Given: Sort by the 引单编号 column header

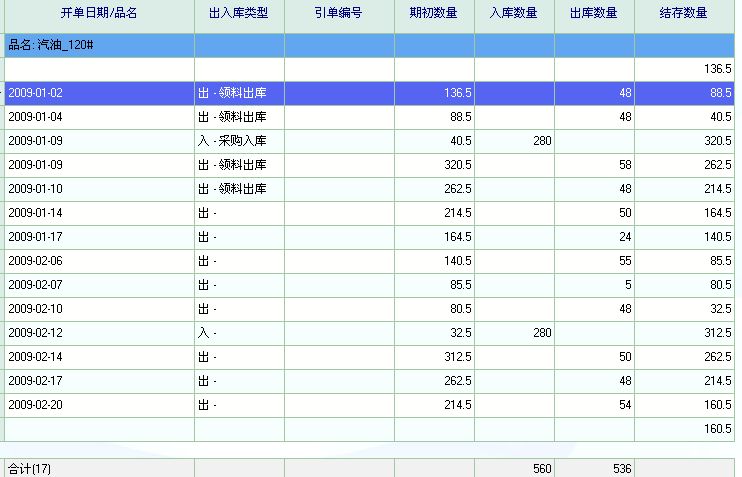Looking at the screenshot, I should 339,13.
